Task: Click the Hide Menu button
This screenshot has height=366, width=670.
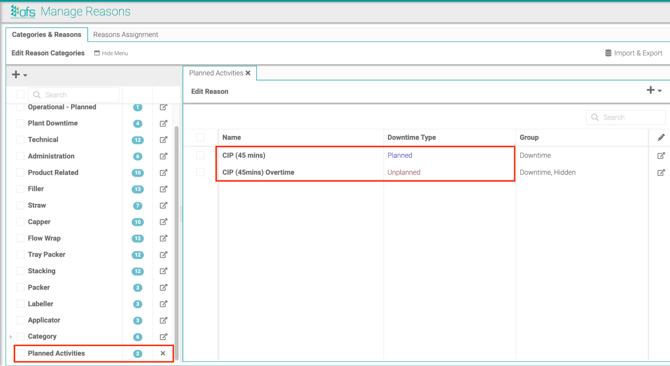Action: [x=111, y=53]
